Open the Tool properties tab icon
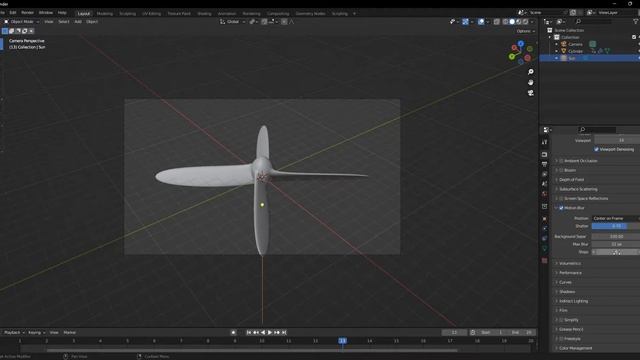Screen dimensions: 640x360 (x=544, y=142)
